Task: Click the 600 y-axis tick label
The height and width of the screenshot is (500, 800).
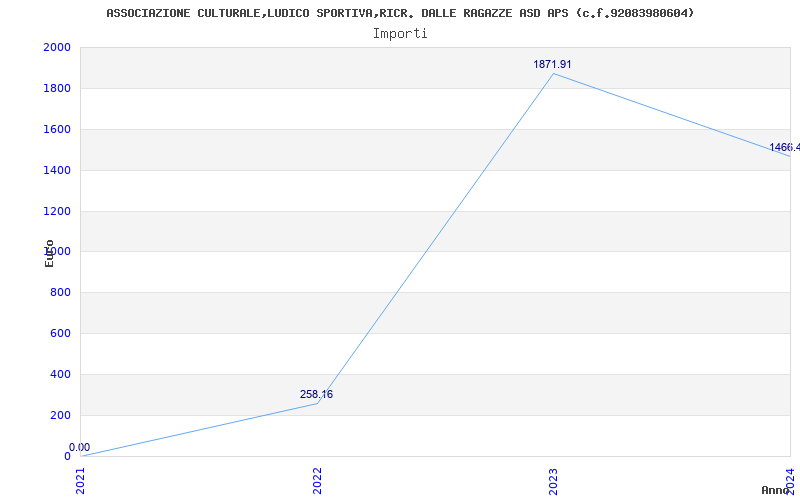Action: click(x=60, y=334)
